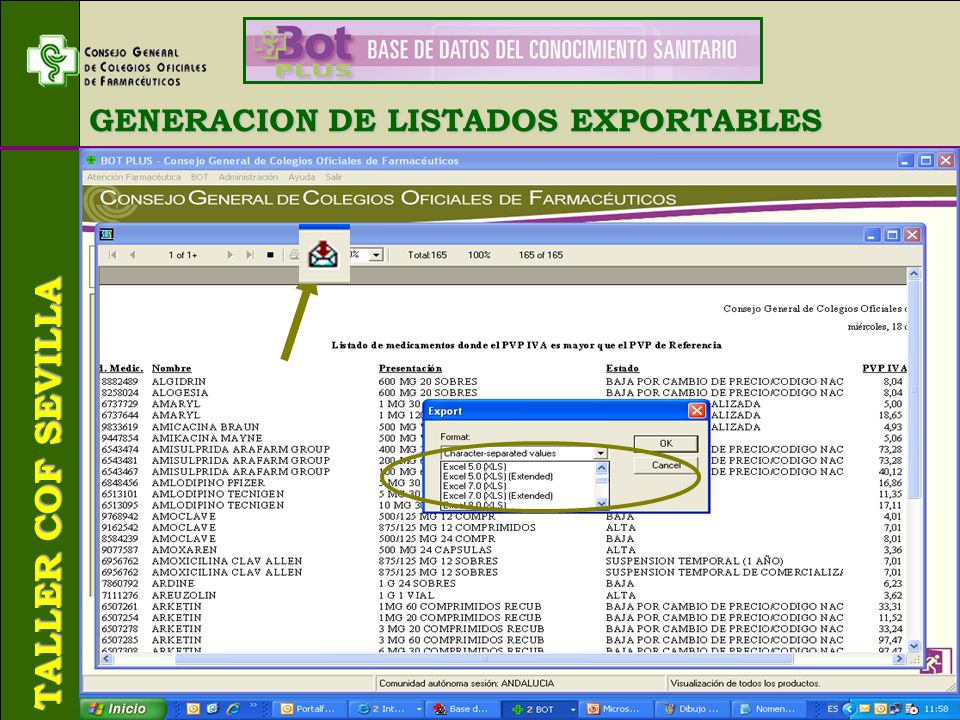Viewport: 960px width, 720px height.
Task: Click report horizontal scrollbar left arrow
Action: click(x=107, y=659)
